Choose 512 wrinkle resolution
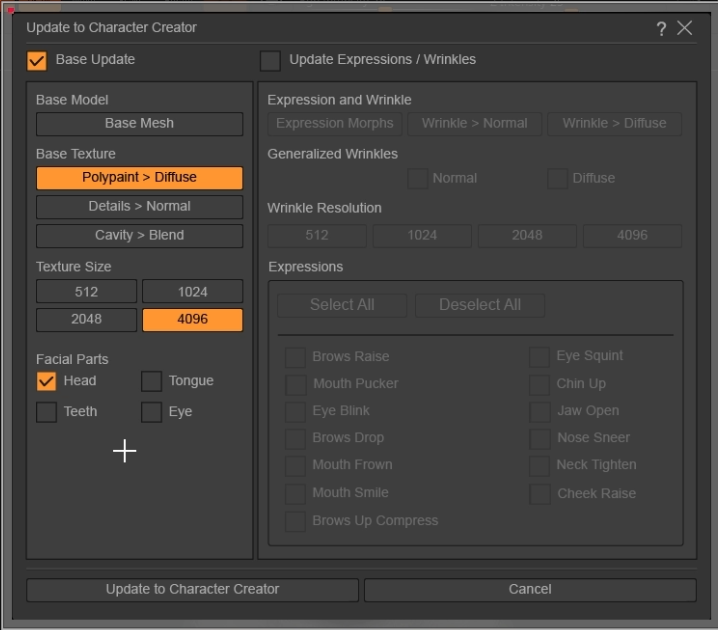This screenshot has height=630, width=718. click(x=317, y=235)
